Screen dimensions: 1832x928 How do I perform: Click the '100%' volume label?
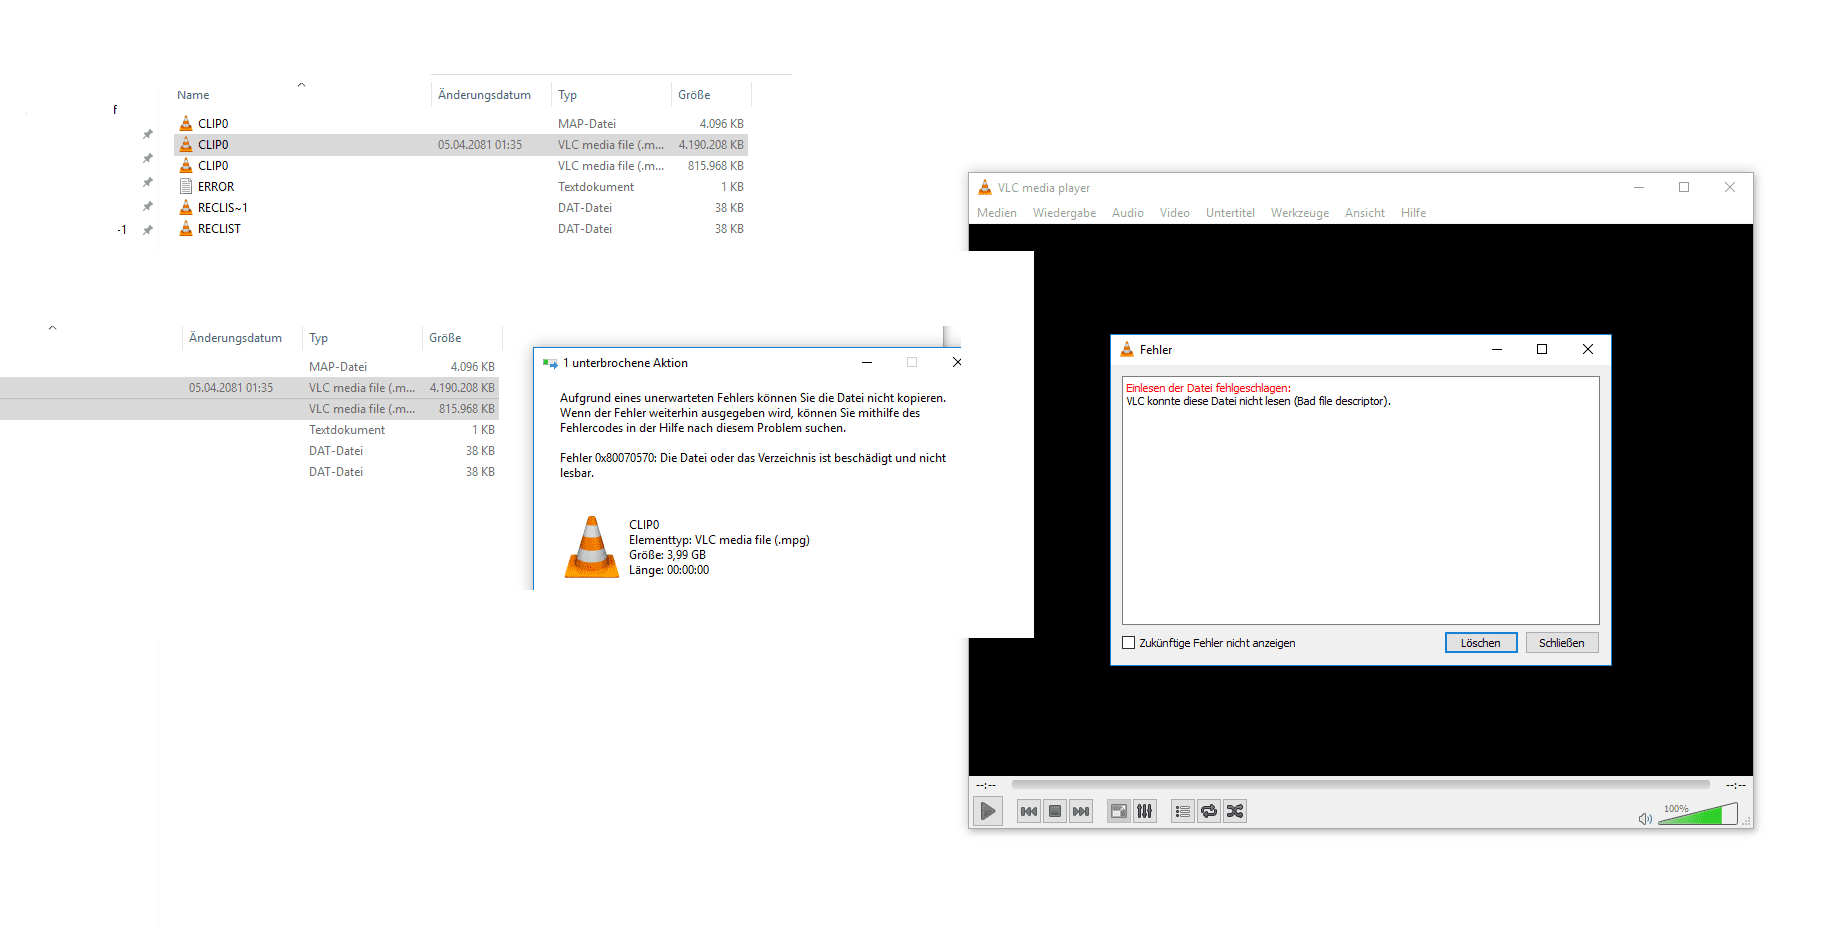click(1676, 808)
